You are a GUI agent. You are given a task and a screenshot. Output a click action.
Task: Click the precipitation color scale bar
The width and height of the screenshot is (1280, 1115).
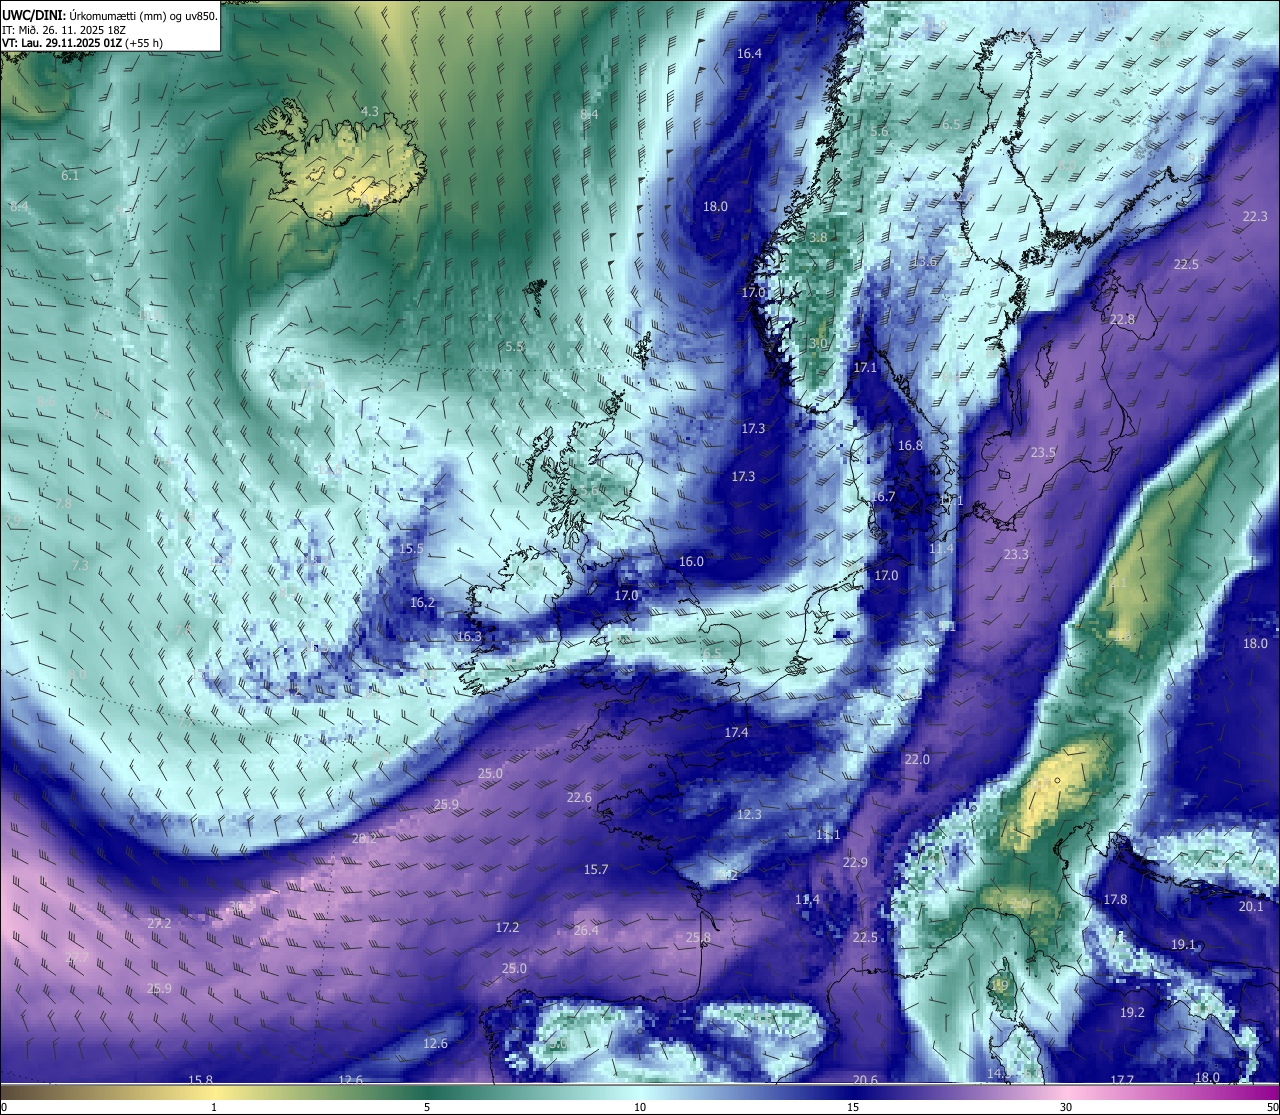pyautogui.click(x=640, y=1092)
